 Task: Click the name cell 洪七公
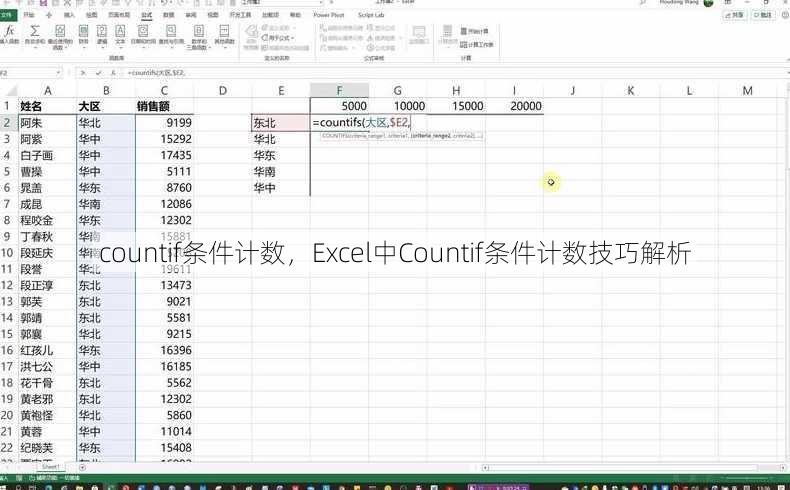point(47,366)
